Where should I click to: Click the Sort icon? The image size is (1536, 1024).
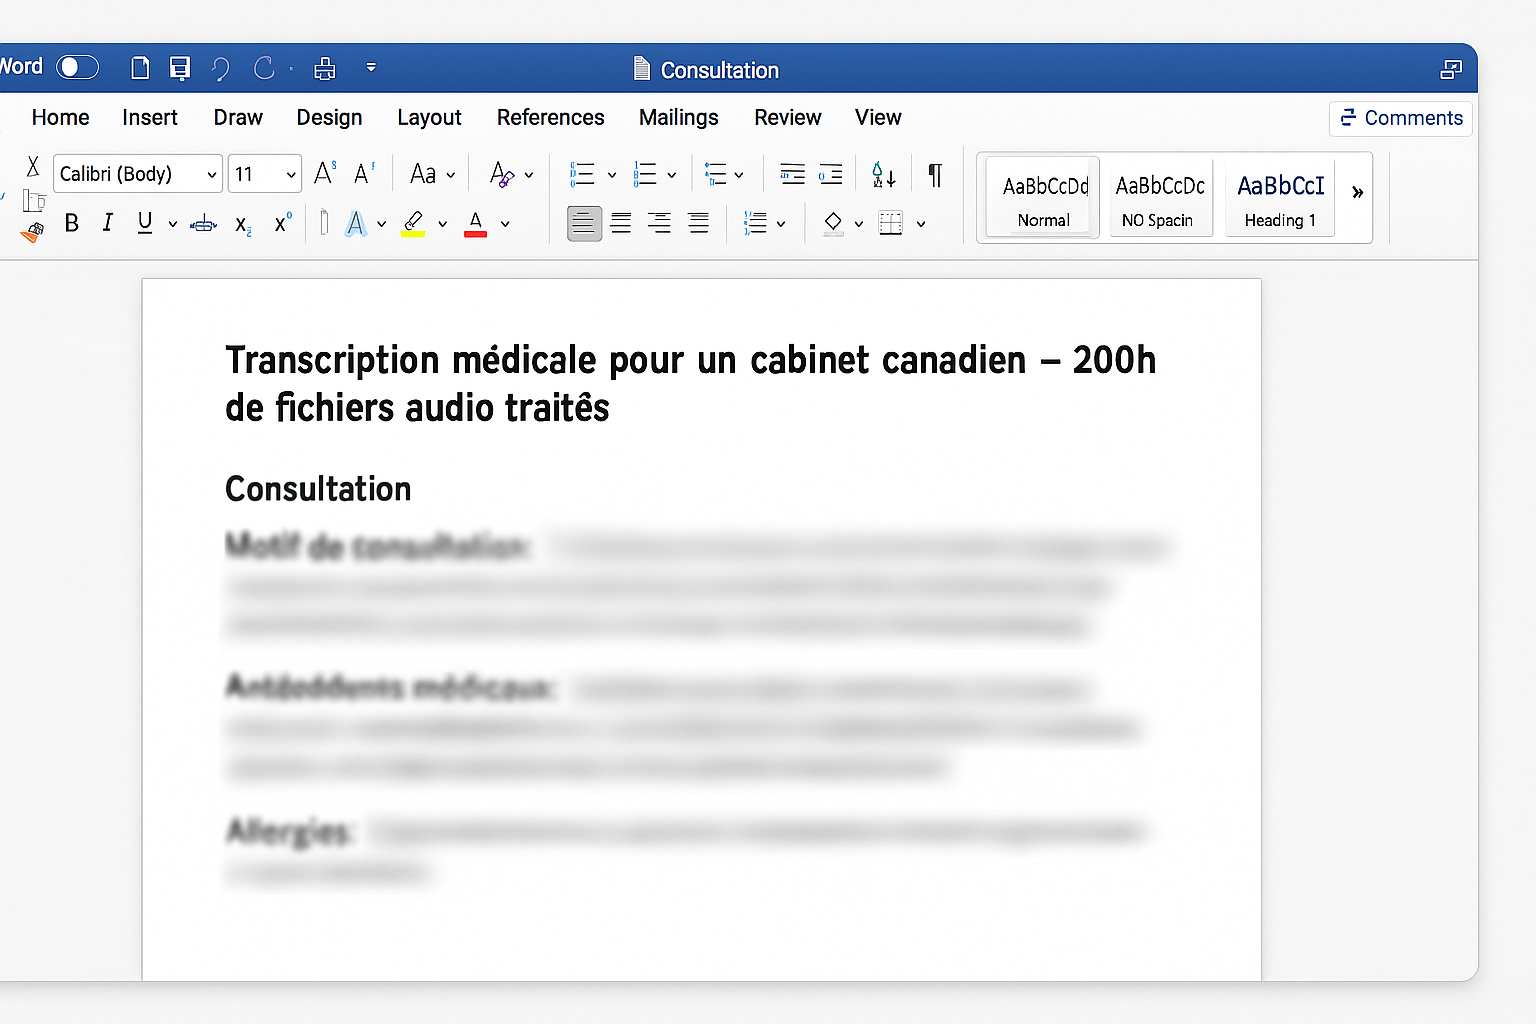pos(883,175)
